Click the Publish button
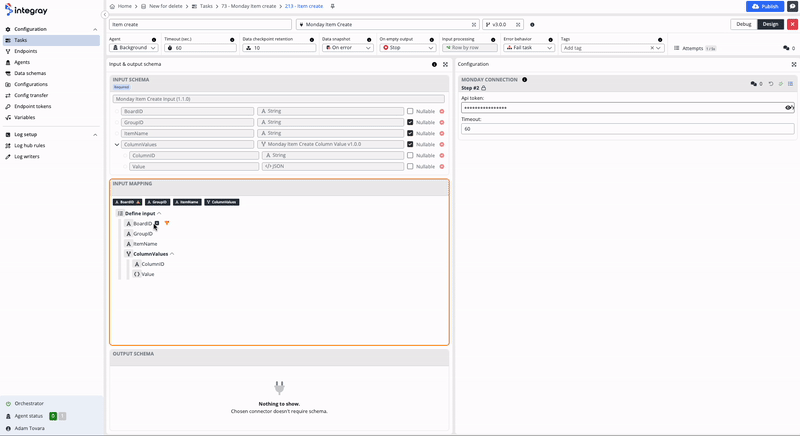The image size is (800, 436). click(765, 6)
